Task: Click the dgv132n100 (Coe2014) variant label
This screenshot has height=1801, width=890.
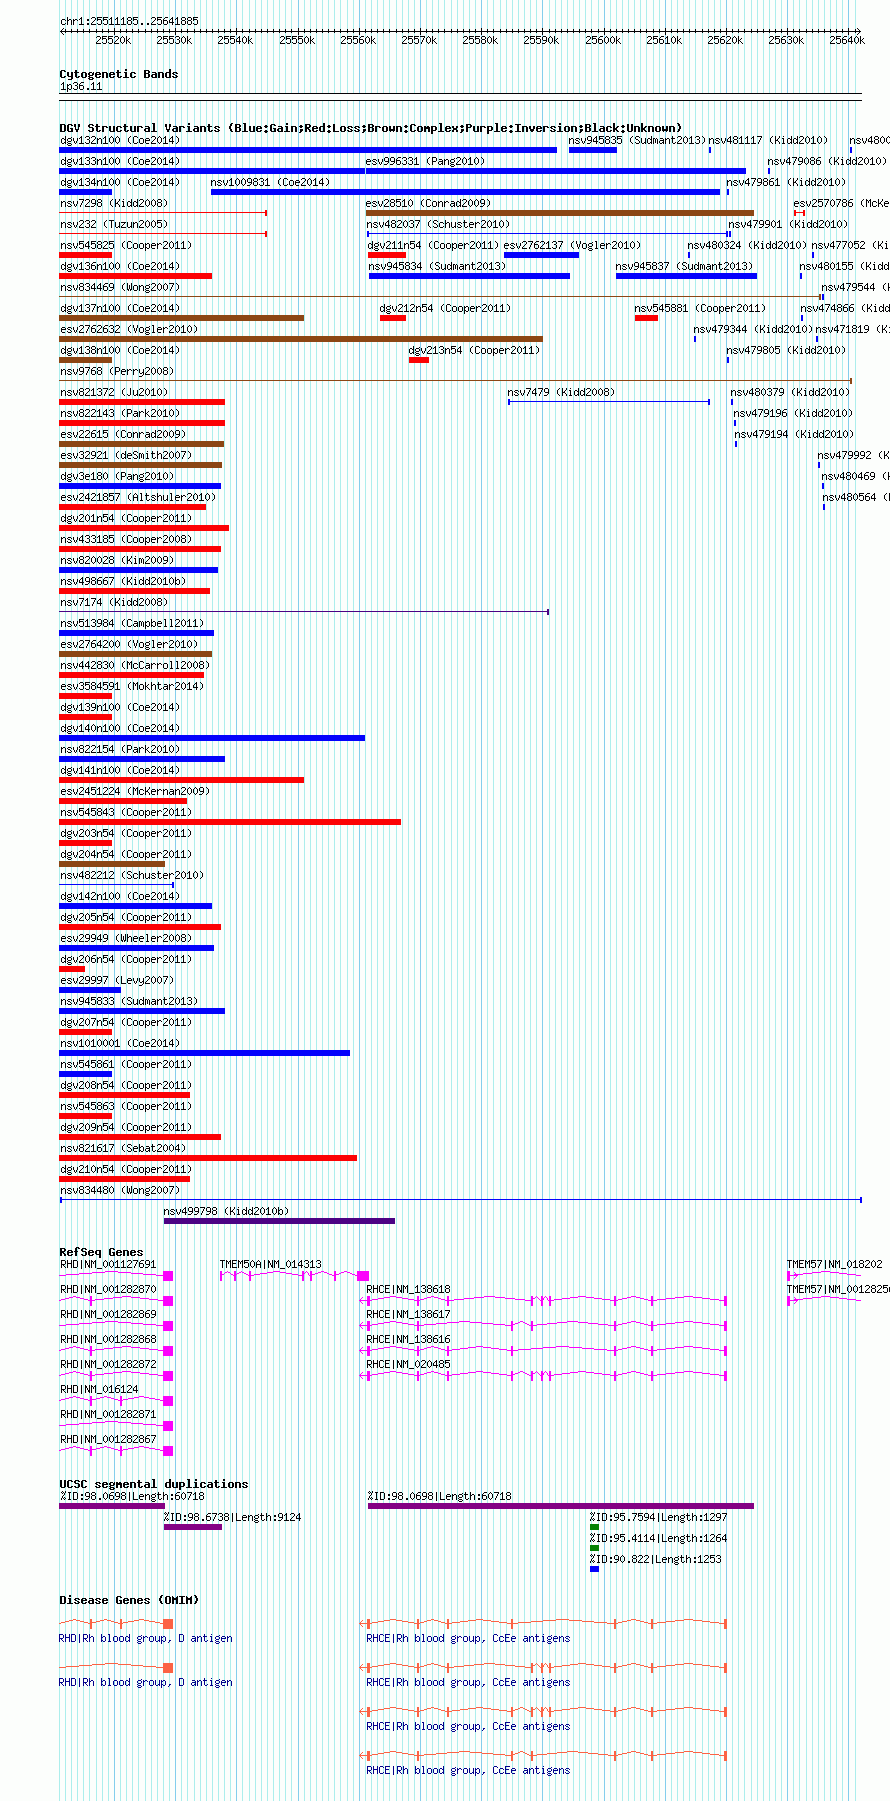Action: pyautogui.click(x=120, y=140)
